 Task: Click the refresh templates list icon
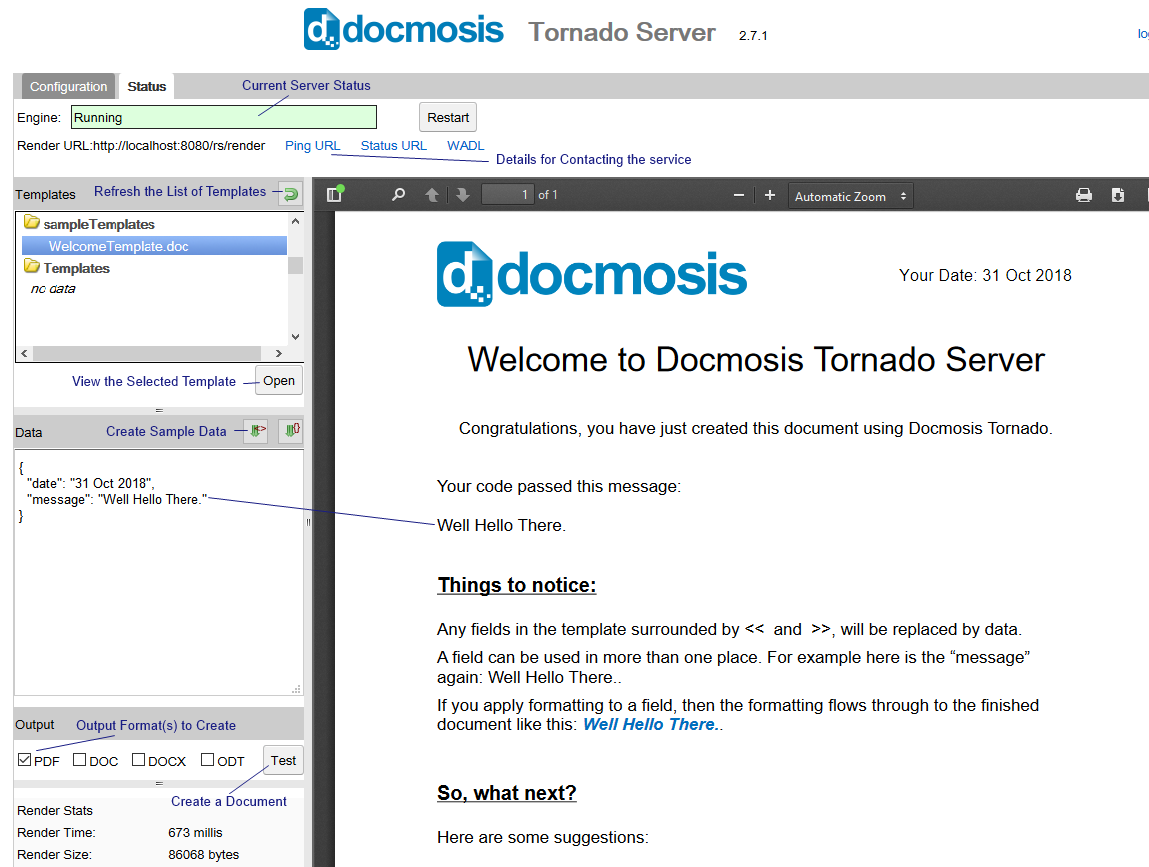291,194
